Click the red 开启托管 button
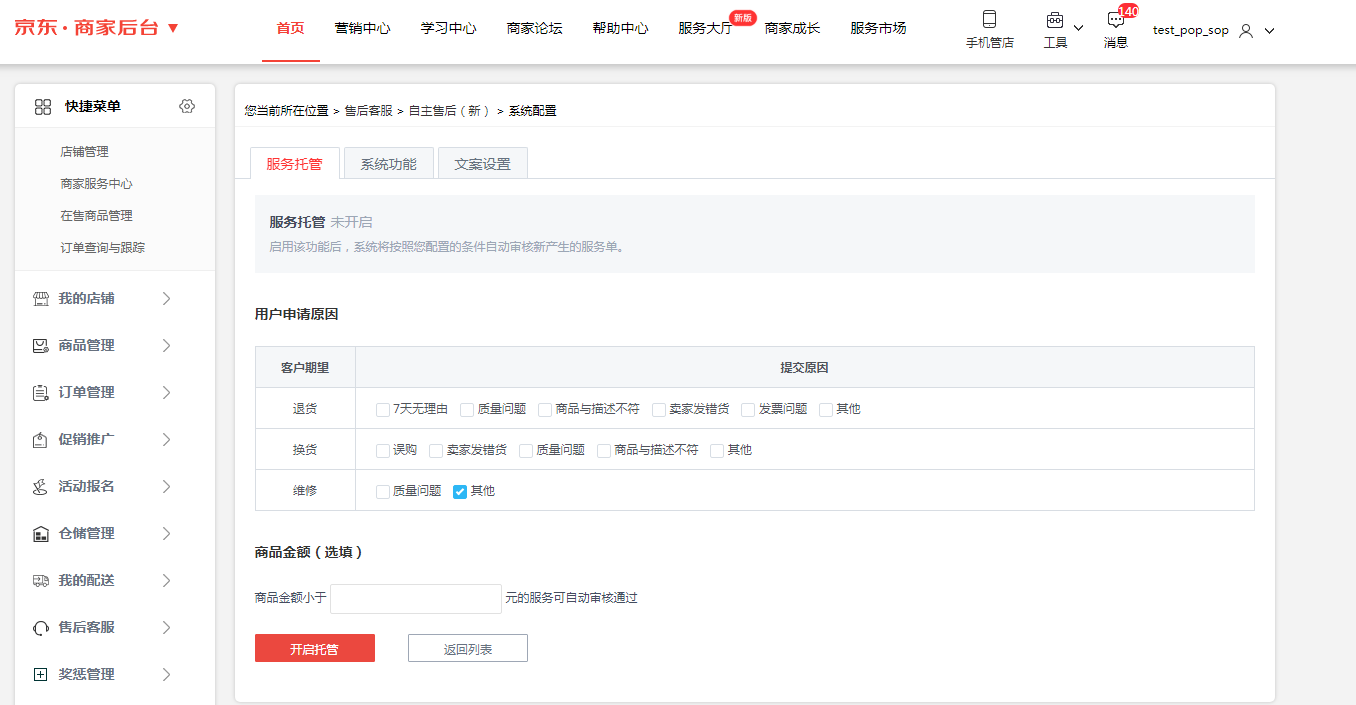Screen dimensions: 1356x705 click(x=315, y=649)
